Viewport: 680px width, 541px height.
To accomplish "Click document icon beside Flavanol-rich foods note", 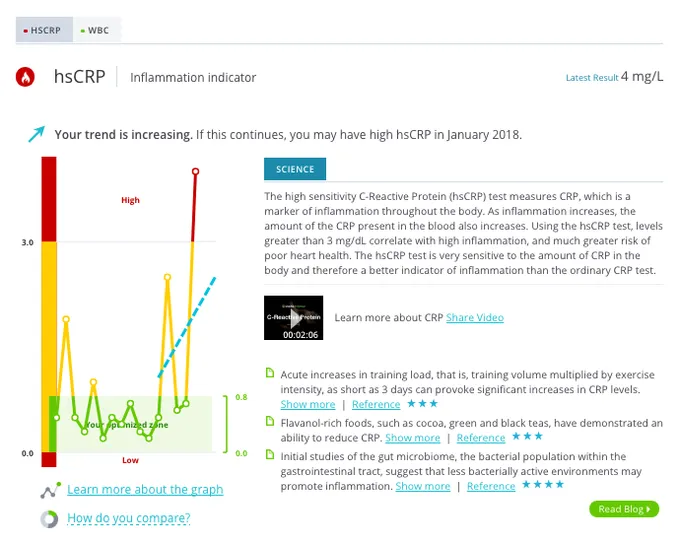I will pos(269,422).
